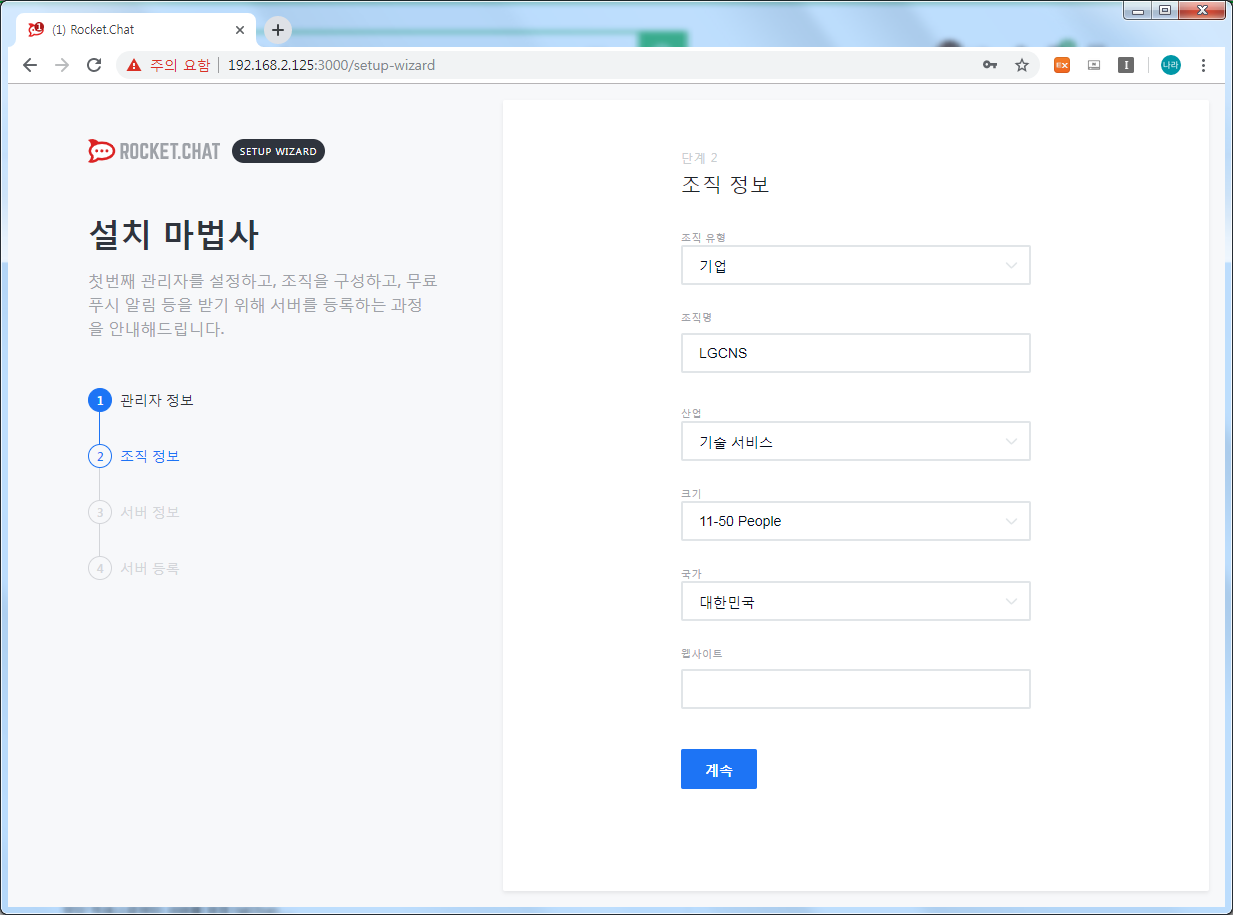Click the Rocket.Chat logo
1233x915 pixels.
154,151
